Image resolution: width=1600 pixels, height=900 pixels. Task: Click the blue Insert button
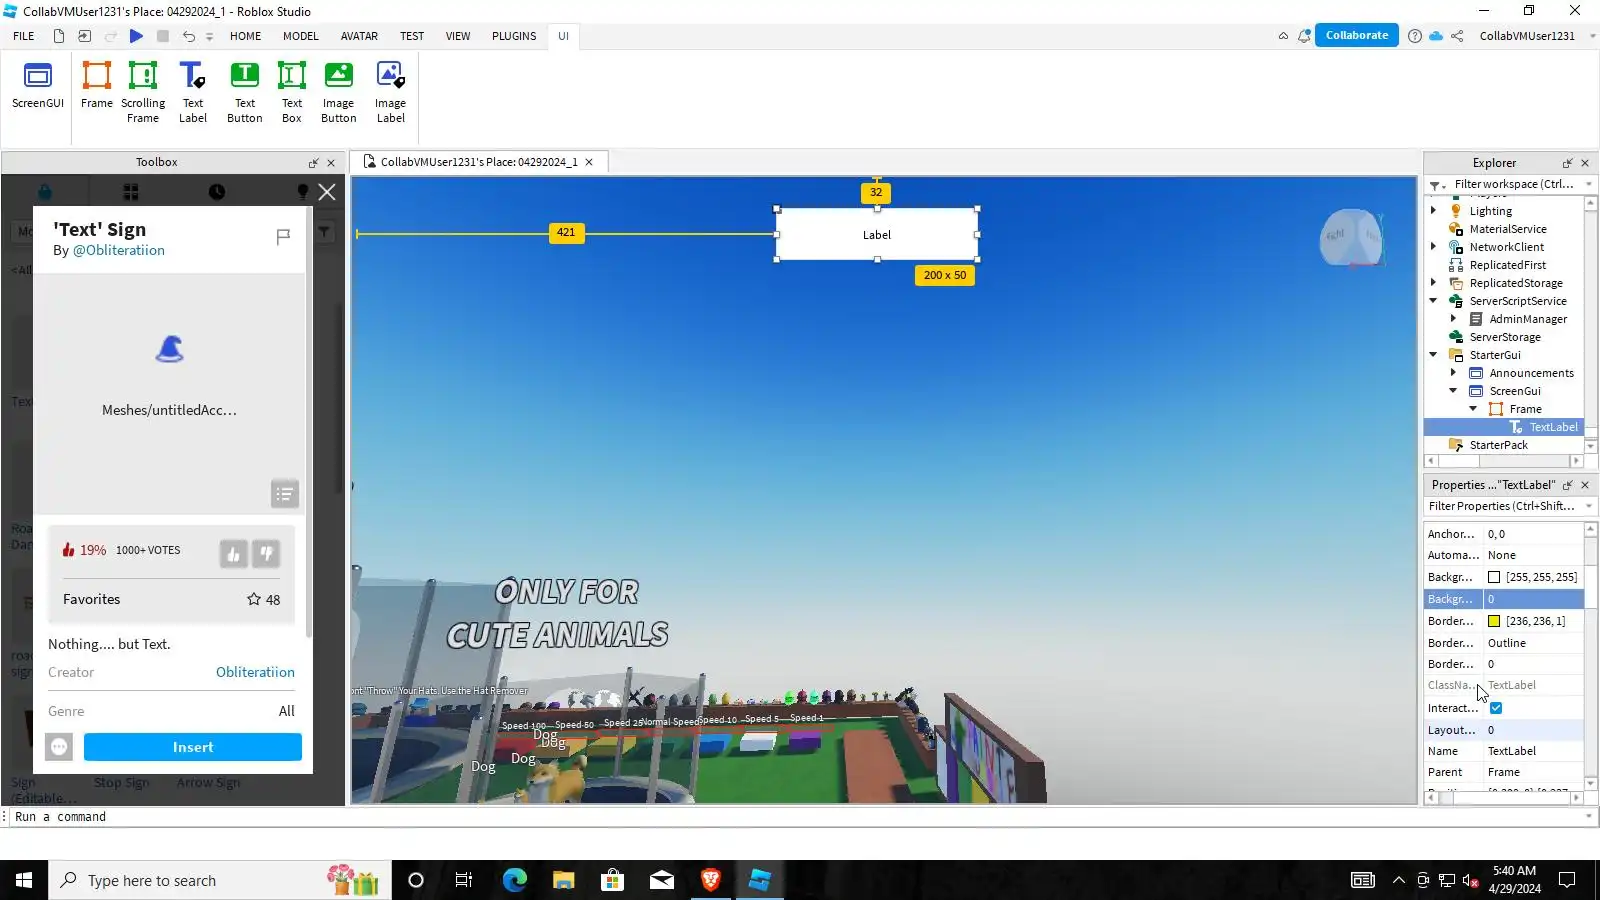pyautogui.click(x=193, y=747)
